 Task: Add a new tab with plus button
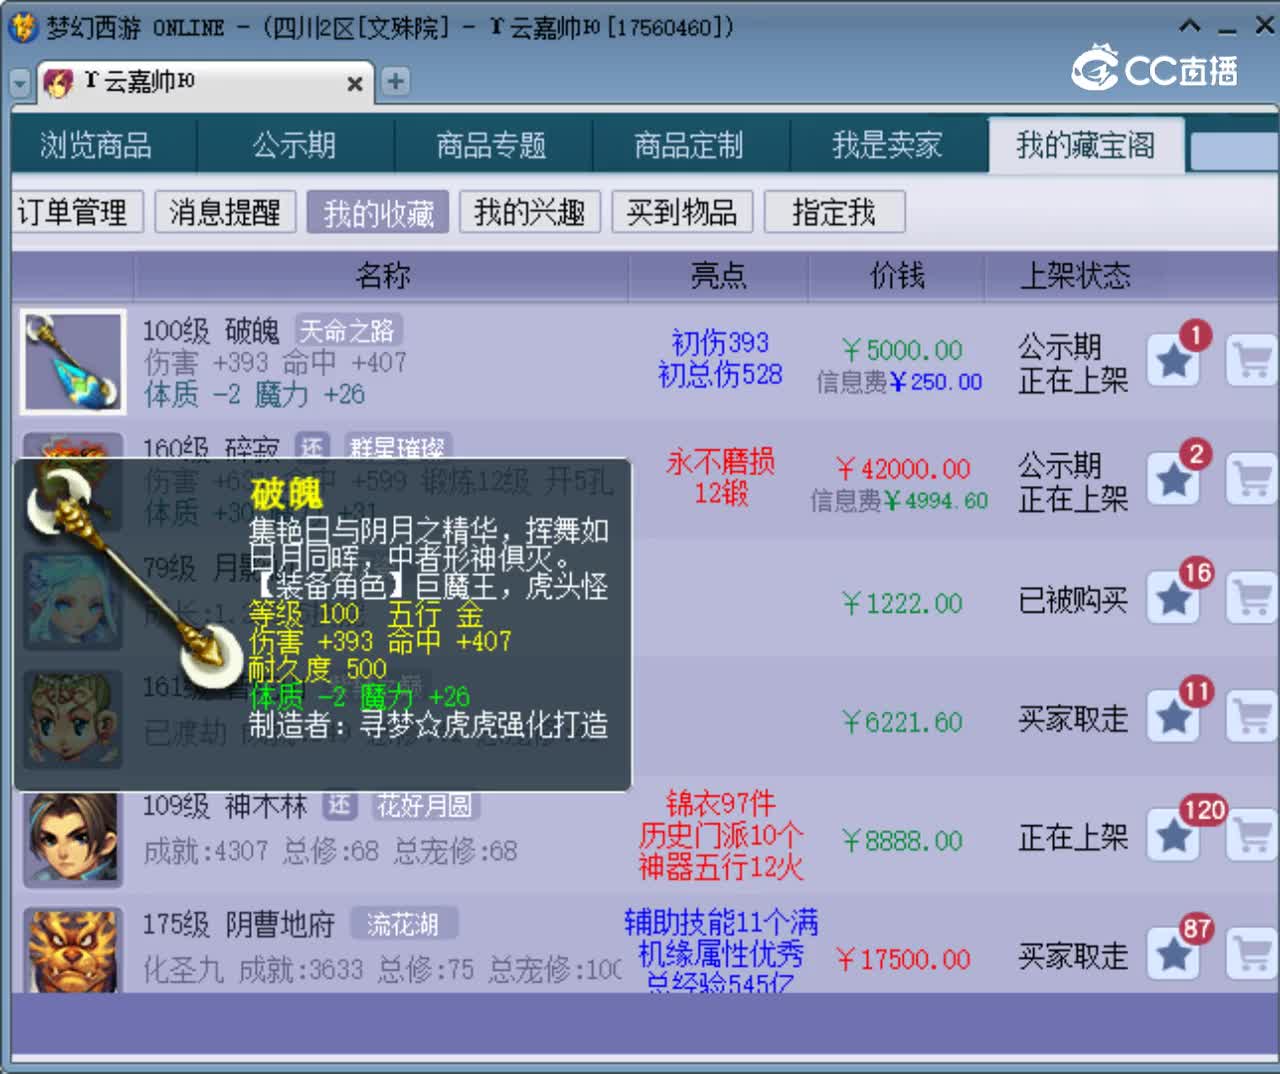[x=396, y=81]
